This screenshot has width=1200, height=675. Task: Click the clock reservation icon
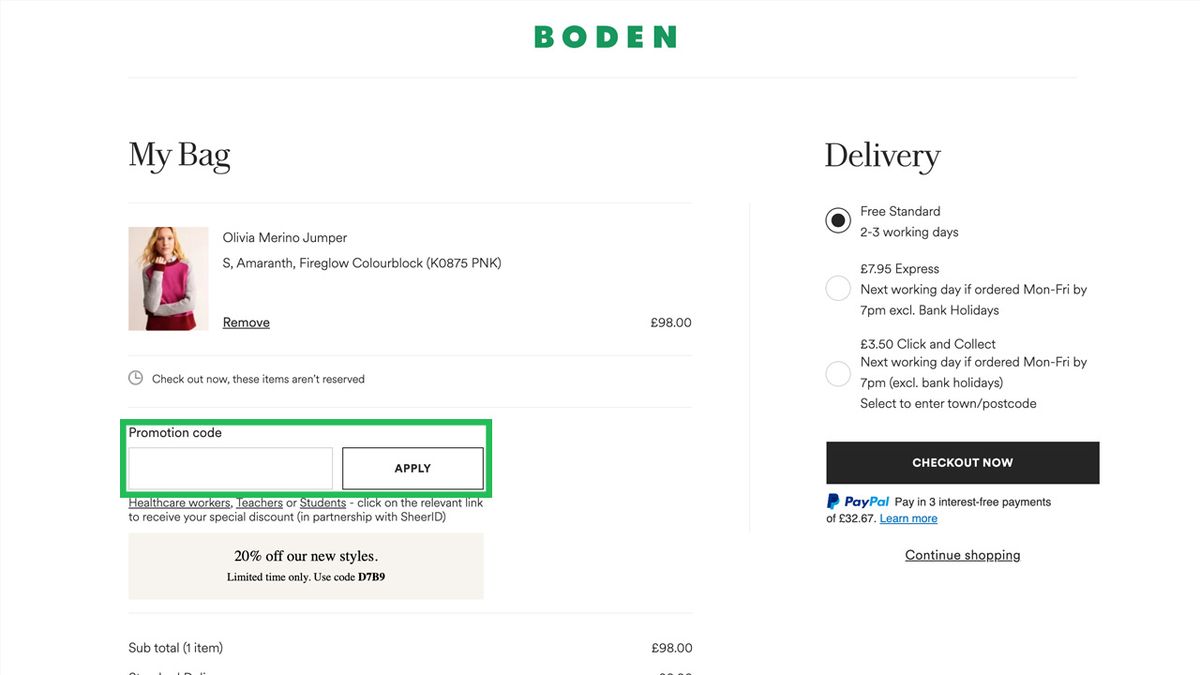[x=135, y=378]
